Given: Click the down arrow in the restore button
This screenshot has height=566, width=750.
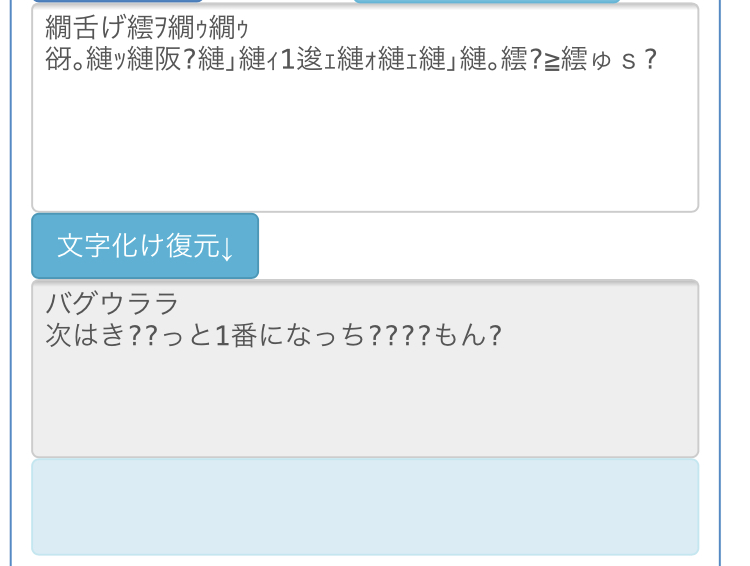Looking at the screenshot, I should 227,248.
